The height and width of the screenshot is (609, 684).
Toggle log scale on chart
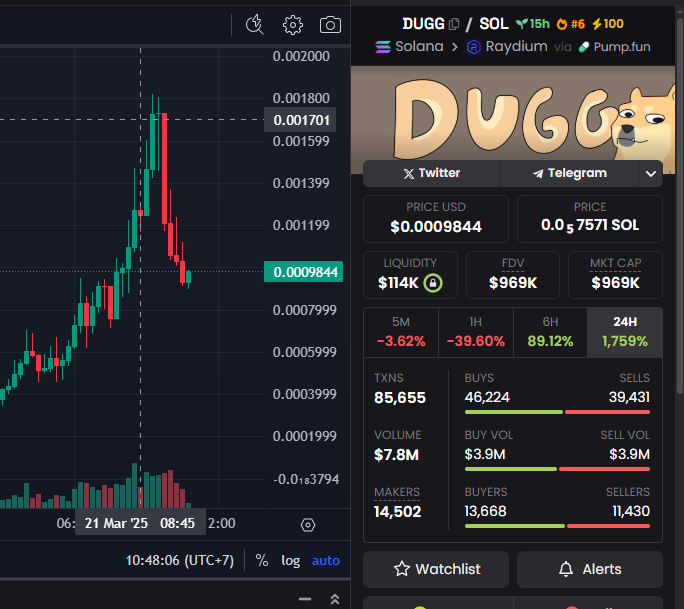(291, 561)
